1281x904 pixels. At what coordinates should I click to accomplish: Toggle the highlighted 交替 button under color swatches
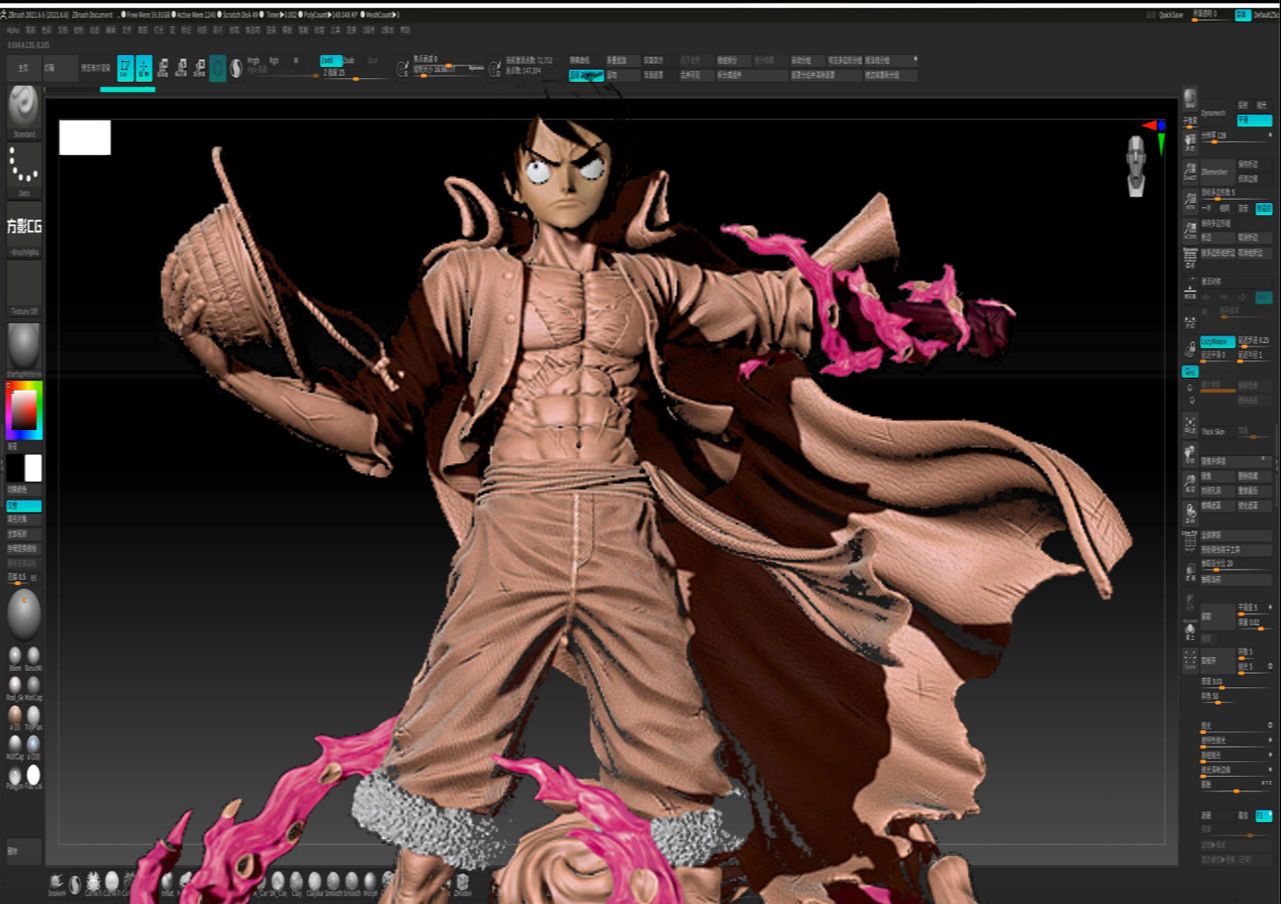[x=24, y=506]
